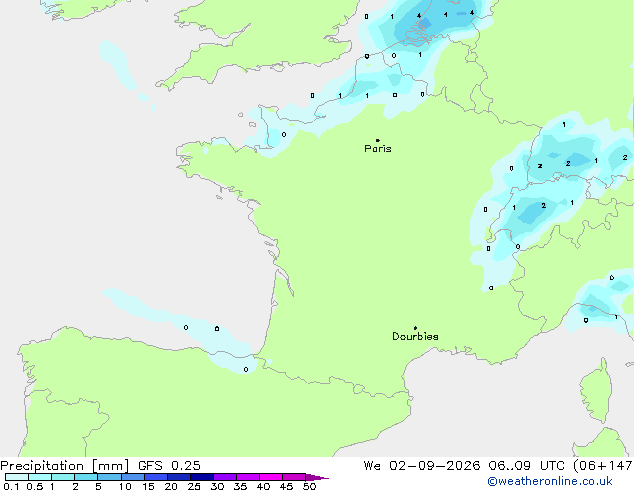634x490 pixels.
Task: Click the 45–50 mm legend swatch
Action: pyautogui.click(x=294, y=477)
